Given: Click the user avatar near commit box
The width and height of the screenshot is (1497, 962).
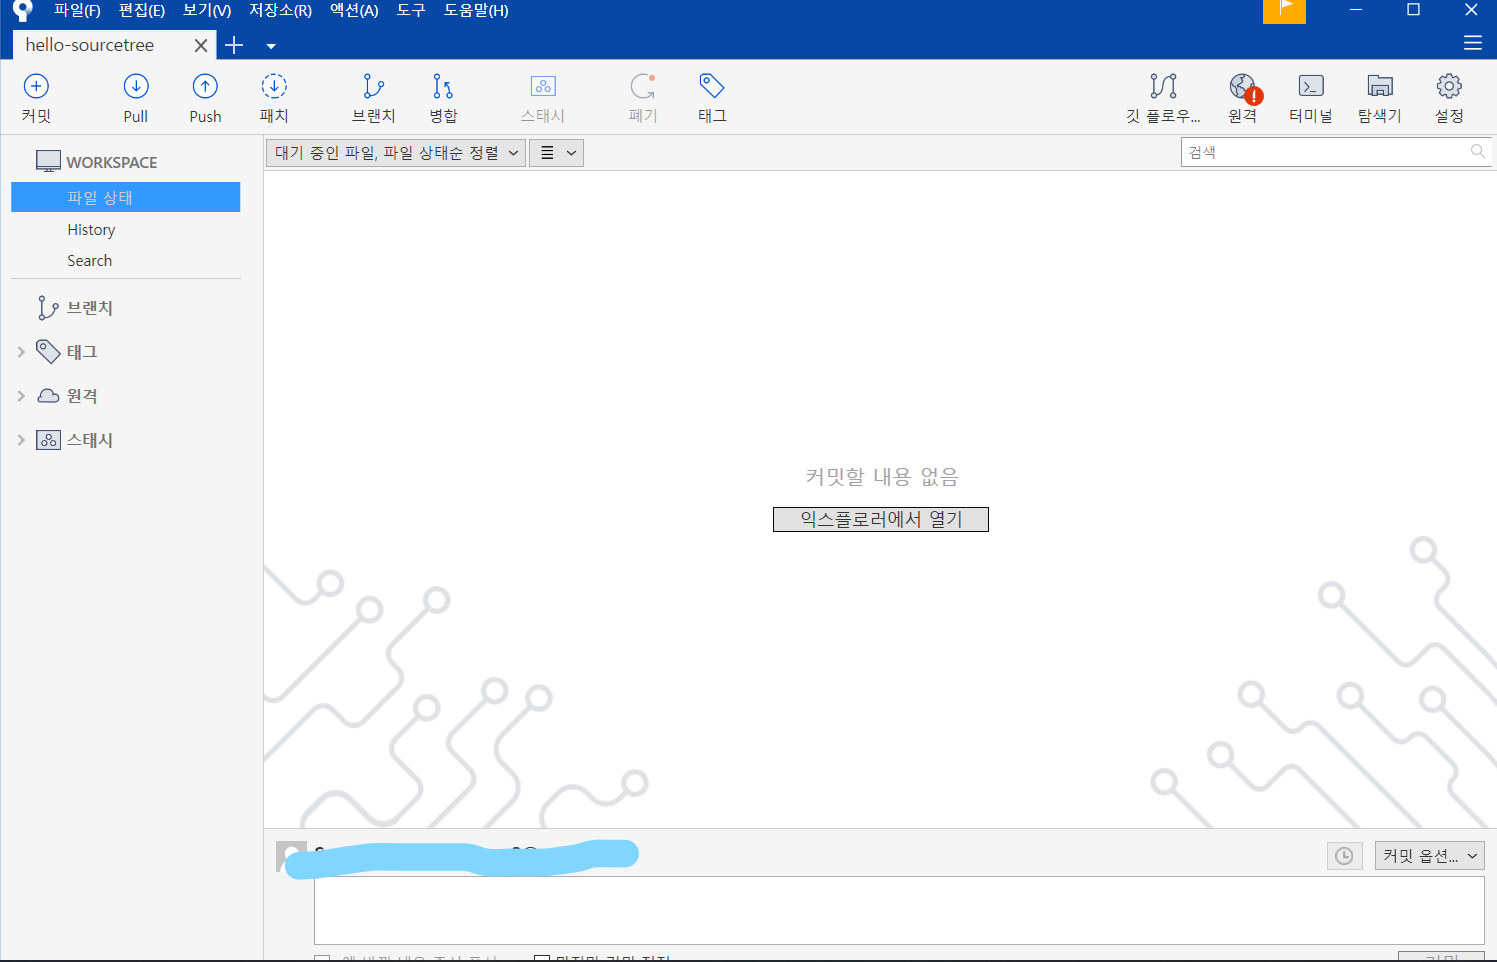Looking at the screenshot, I should point(291,856).
